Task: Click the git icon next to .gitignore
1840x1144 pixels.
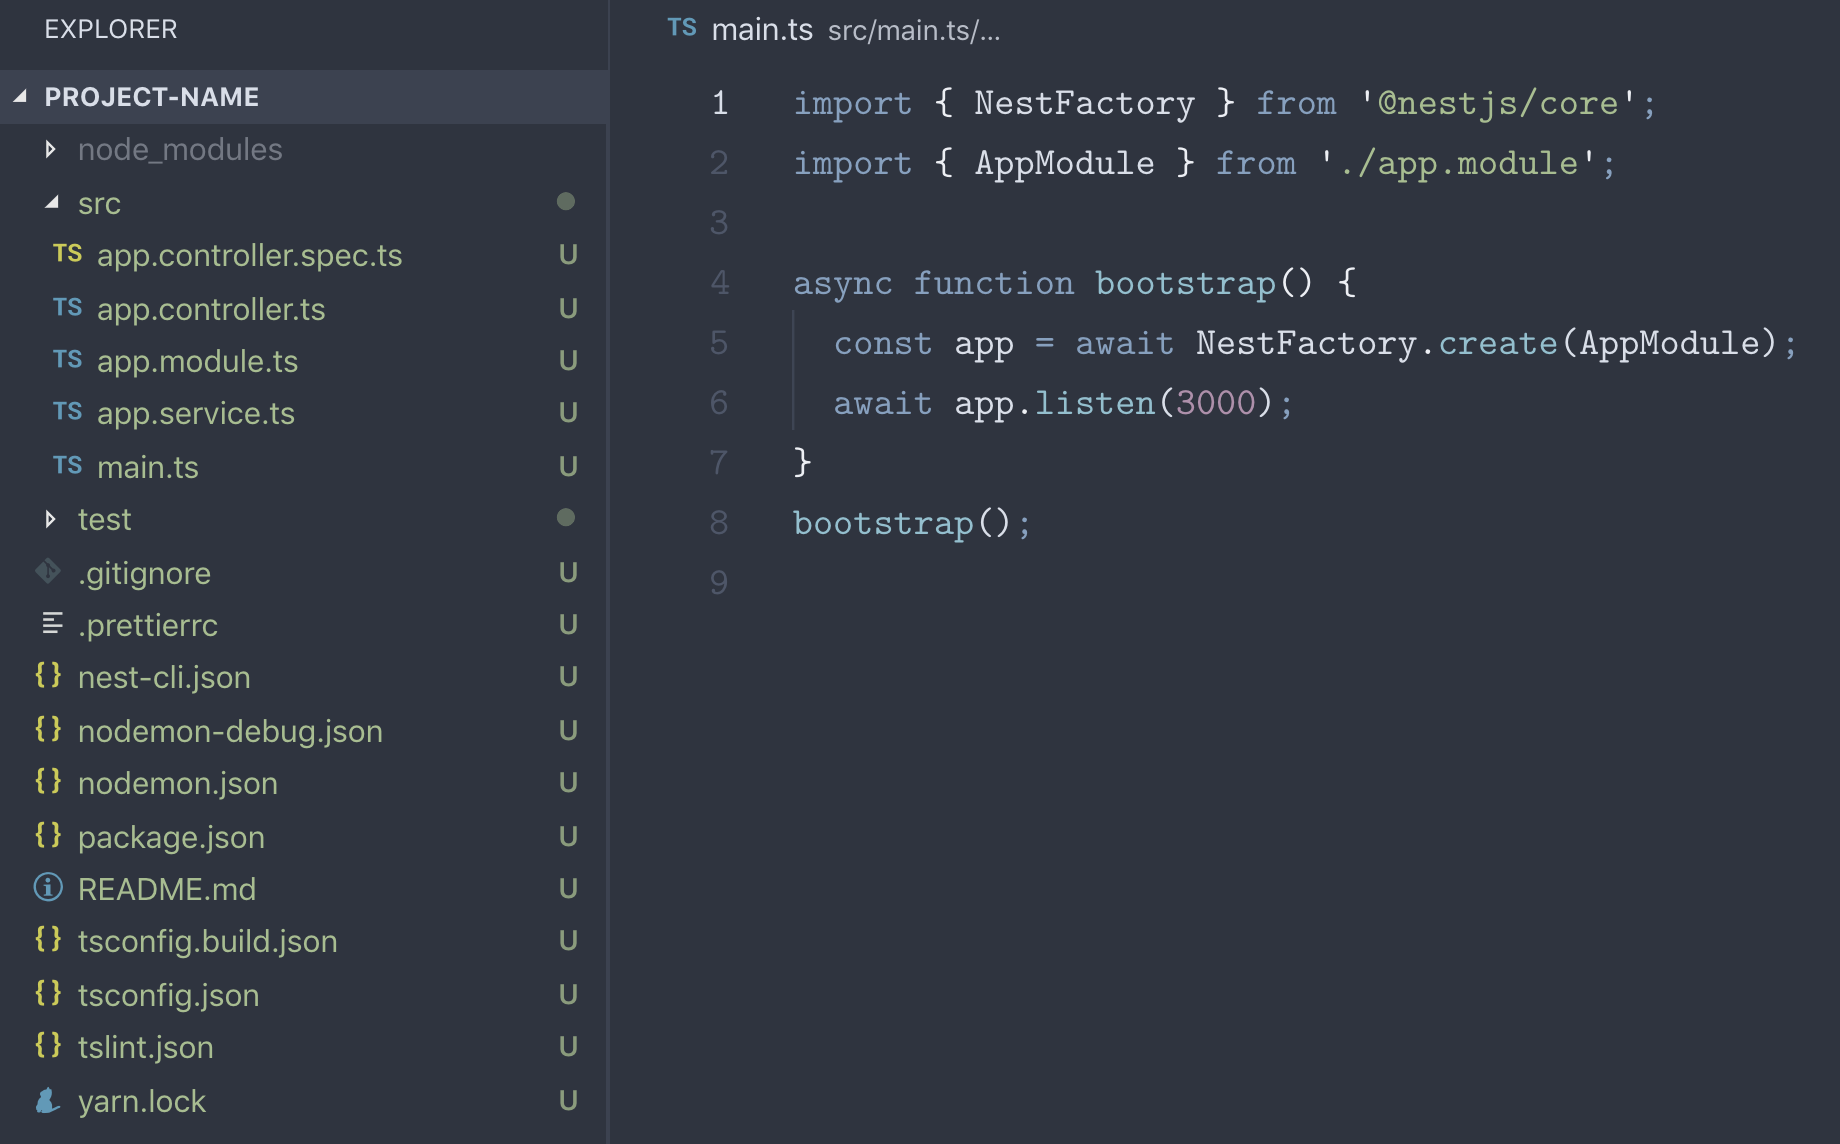Action: (x=48, y=571)
